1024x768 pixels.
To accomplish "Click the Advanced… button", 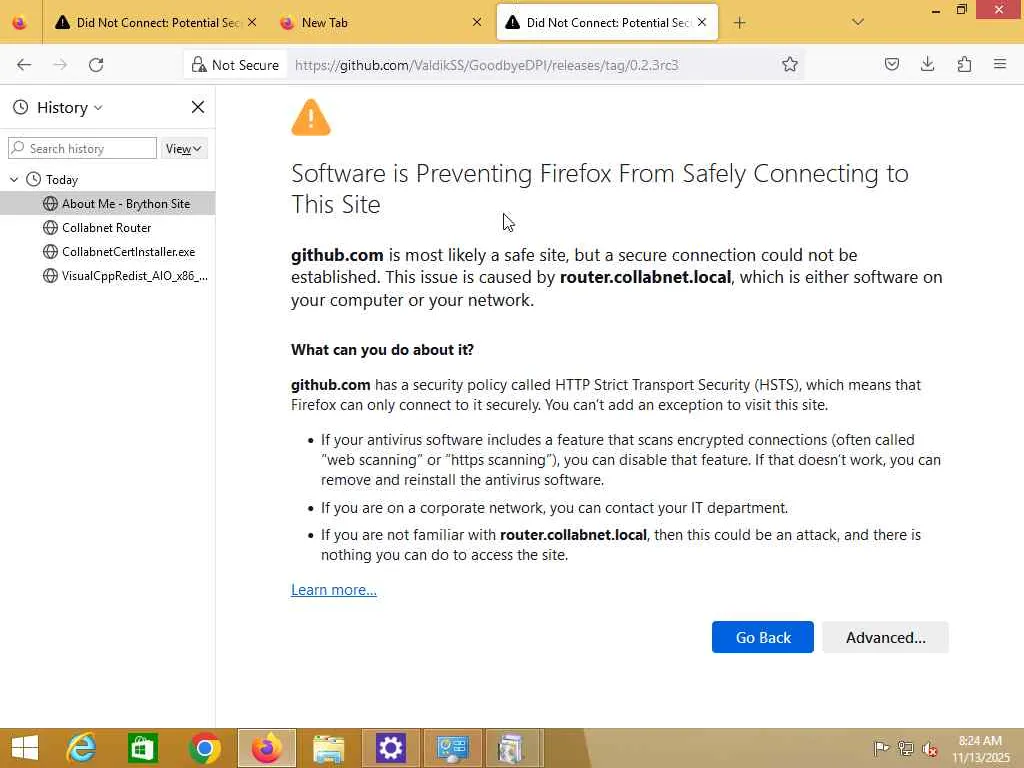I will click(x=885, y=637).
